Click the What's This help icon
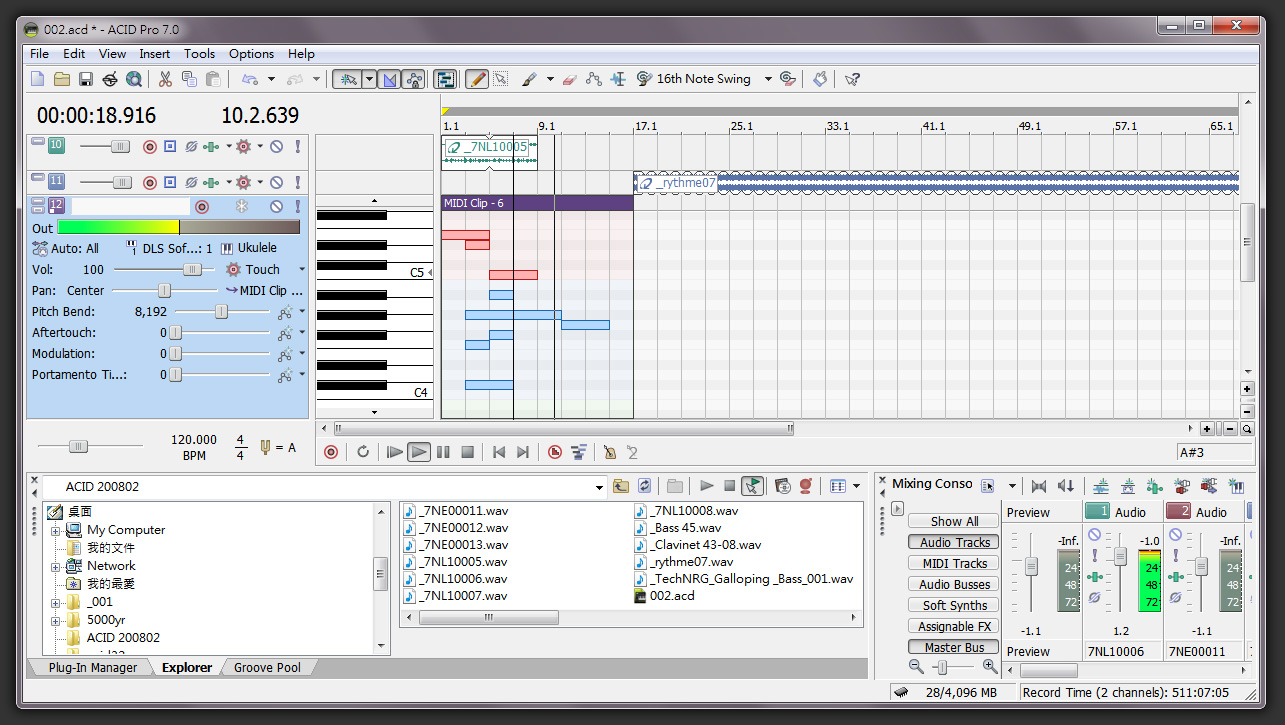This screenshot has width=1285, height=725. click(x=852, y=79)
